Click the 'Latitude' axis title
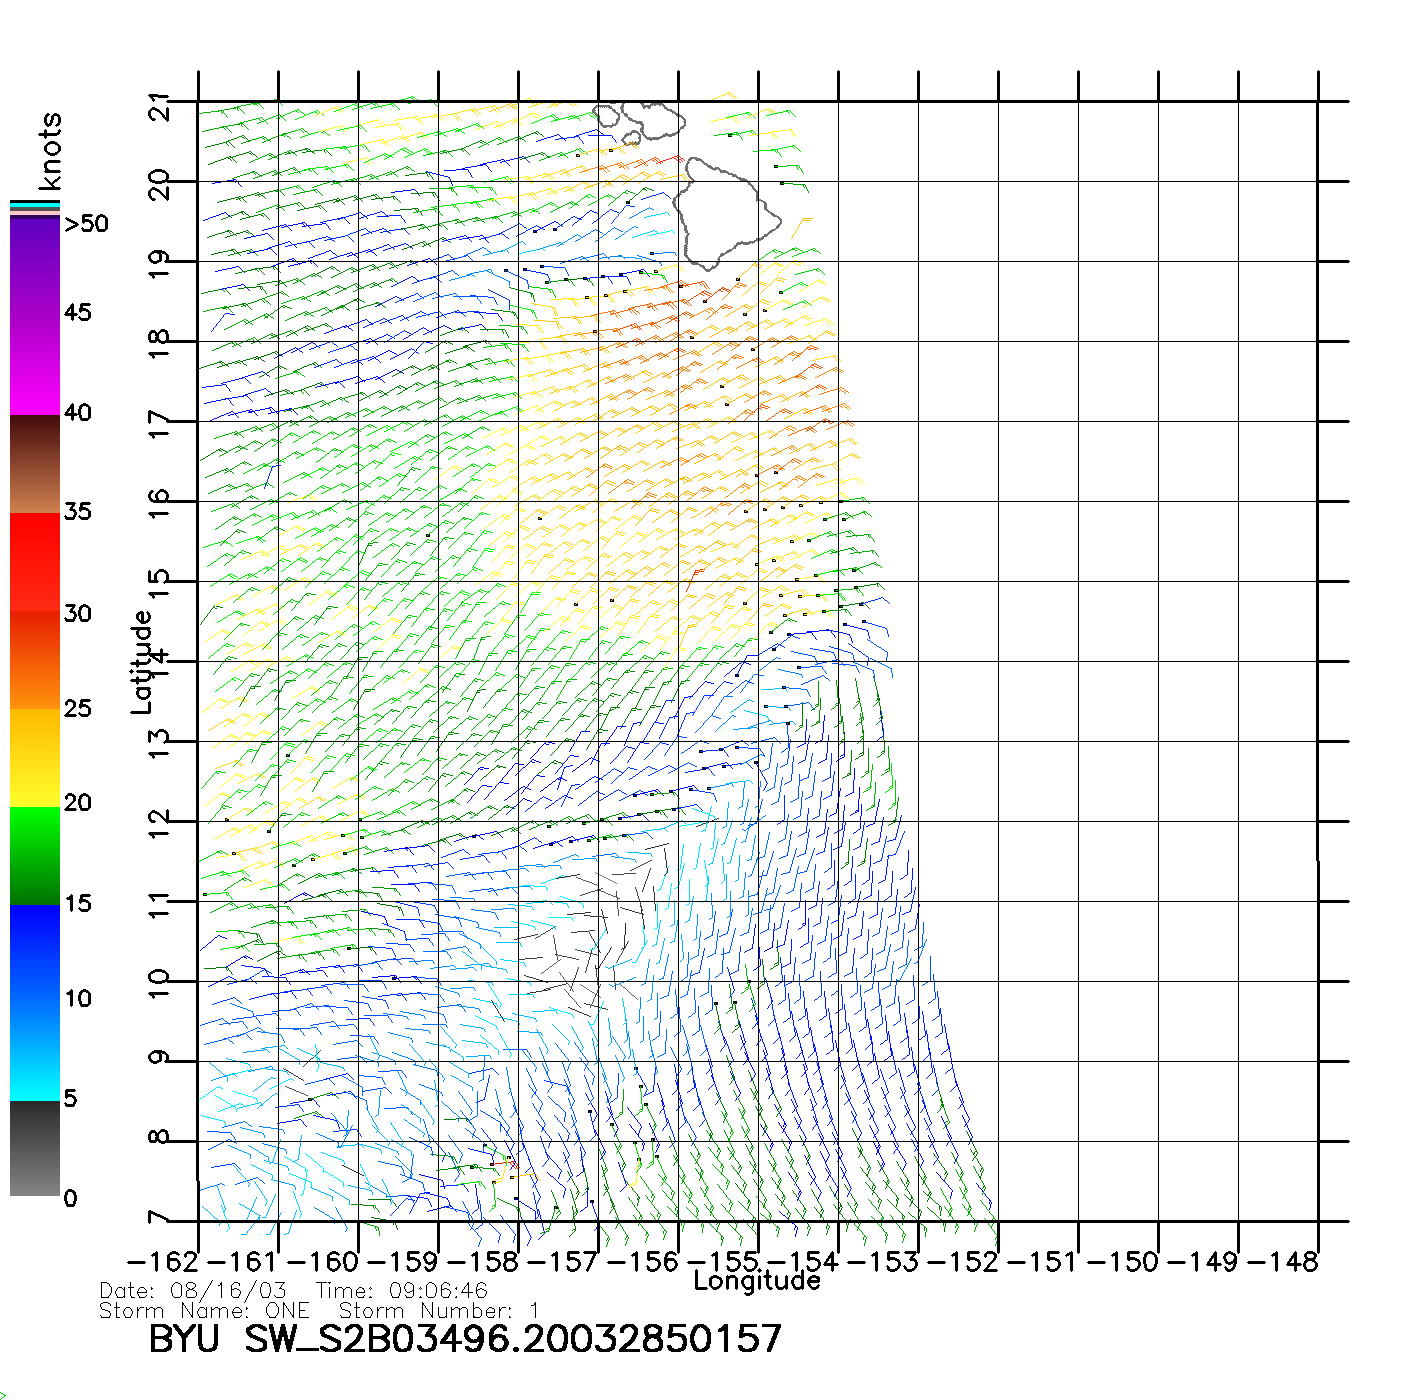Viewport: 1420px width, 1400px height. (142, 662)
